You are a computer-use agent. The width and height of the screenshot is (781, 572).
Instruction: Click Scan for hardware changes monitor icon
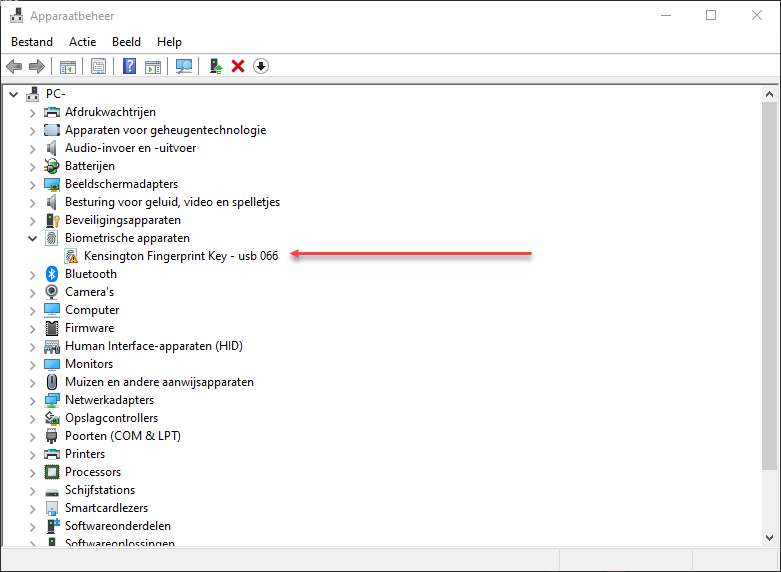point(183,66)
